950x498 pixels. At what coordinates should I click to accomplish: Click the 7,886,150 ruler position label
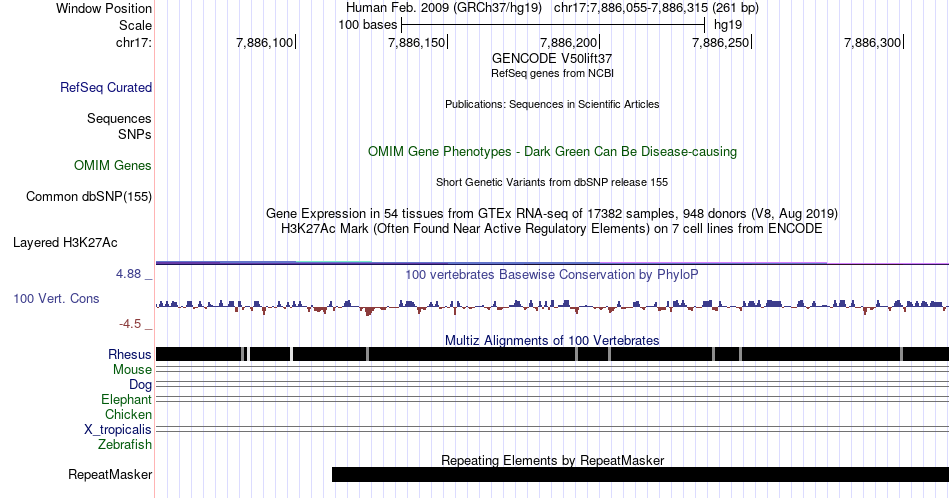416,42
